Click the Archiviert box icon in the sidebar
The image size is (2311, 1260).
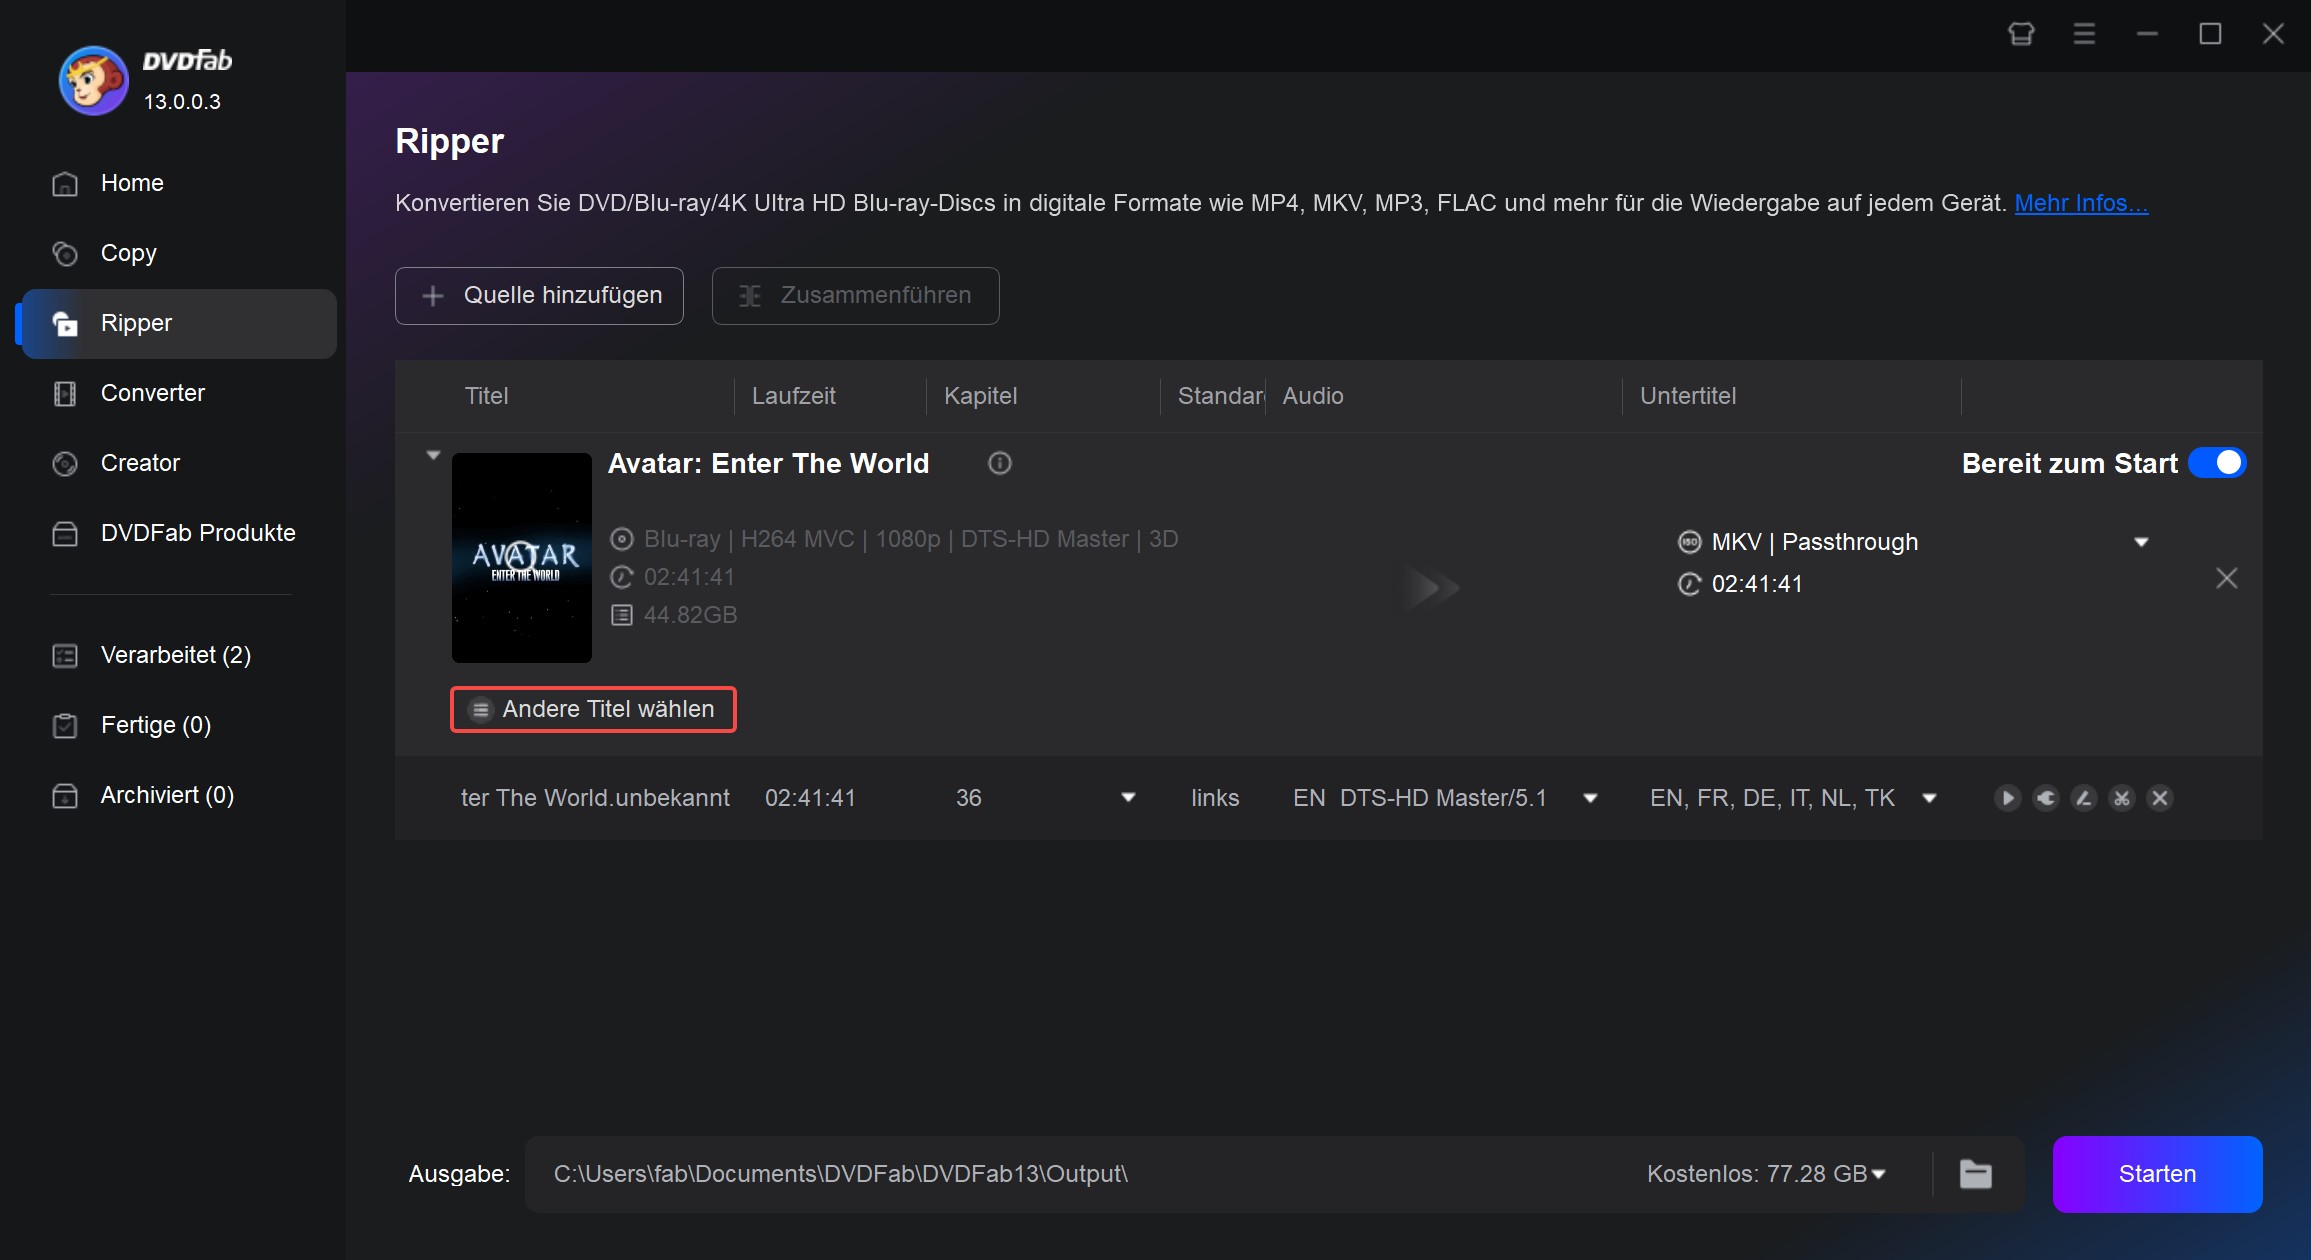(x=65, y=796)
